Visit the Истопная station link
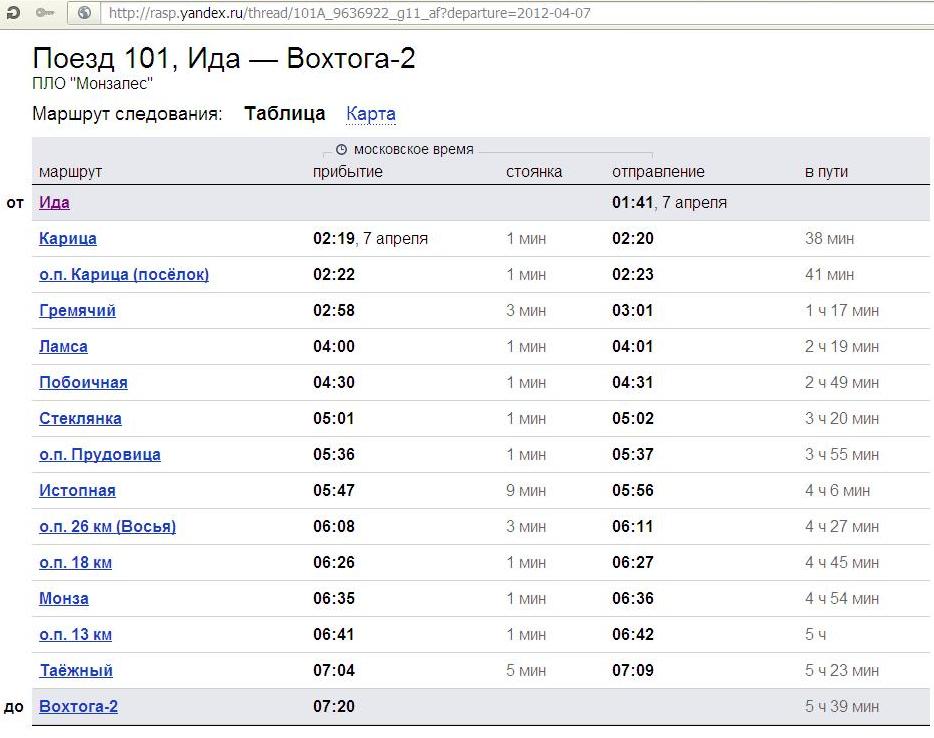934x738 pixels. [x=77, y=491]
